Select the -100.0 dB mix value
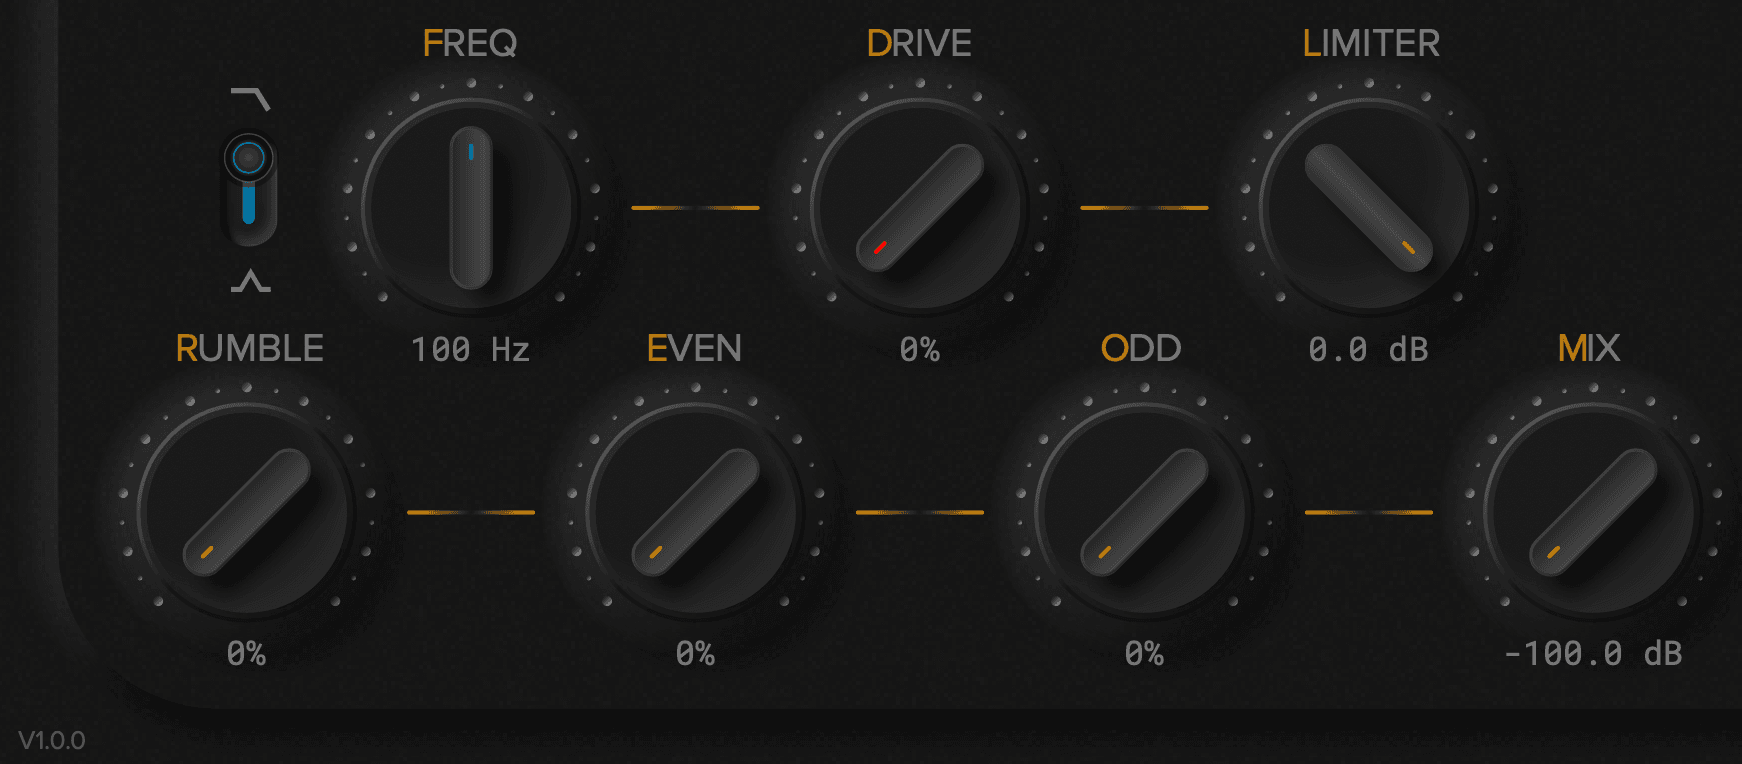The image size is (1742, 764). [1592, 654]
